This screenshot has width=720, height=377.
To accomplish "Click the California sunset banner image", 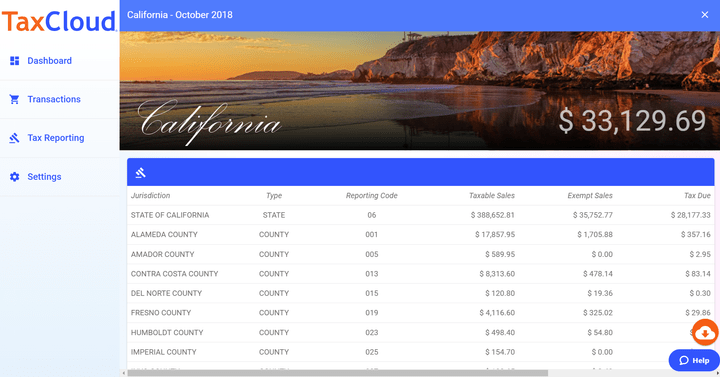I will pyautogui.click(x=420, y=90).
